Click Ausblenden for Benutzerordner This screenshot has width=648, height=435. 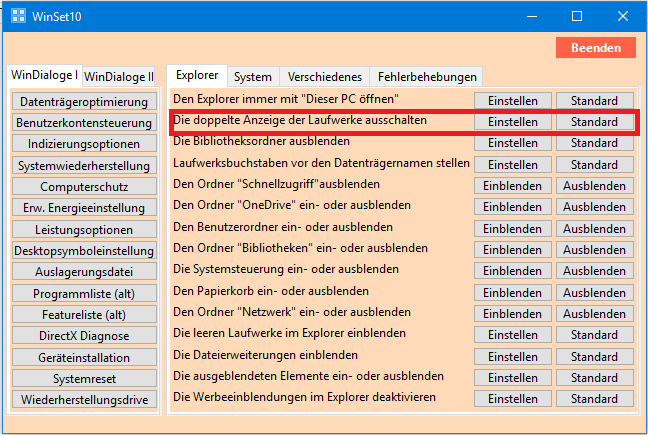[594, 229]
